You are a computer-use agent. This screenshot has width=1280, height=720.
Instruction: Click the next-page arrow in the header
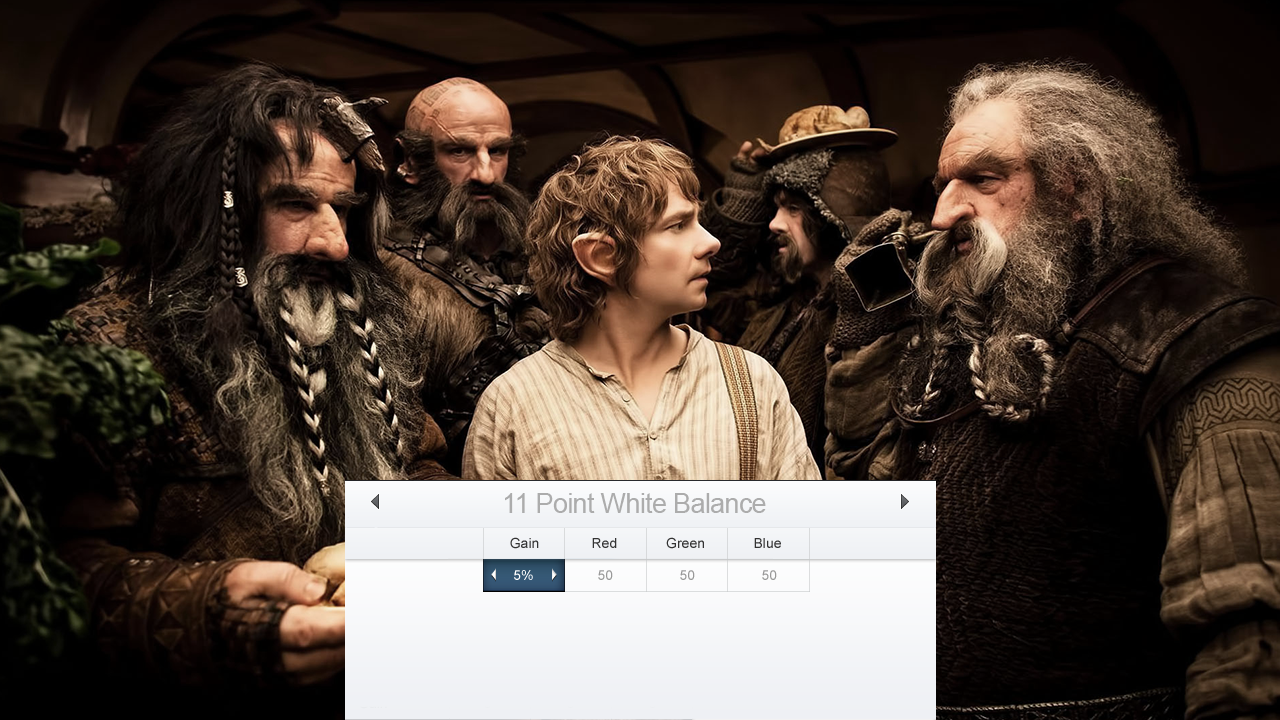tap(904, 502)
